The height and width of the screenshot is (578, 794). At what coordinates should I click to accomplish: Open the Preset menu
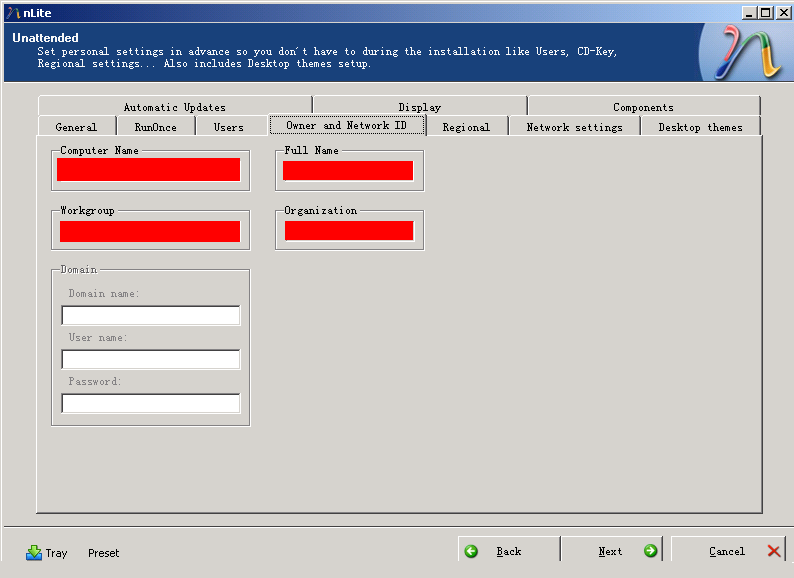103,553
